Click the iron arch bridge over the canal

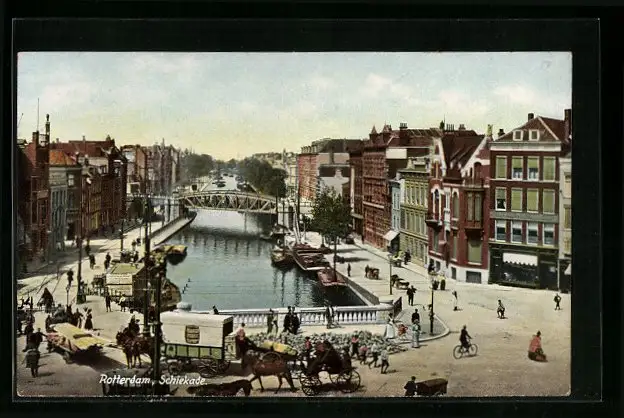228,201
